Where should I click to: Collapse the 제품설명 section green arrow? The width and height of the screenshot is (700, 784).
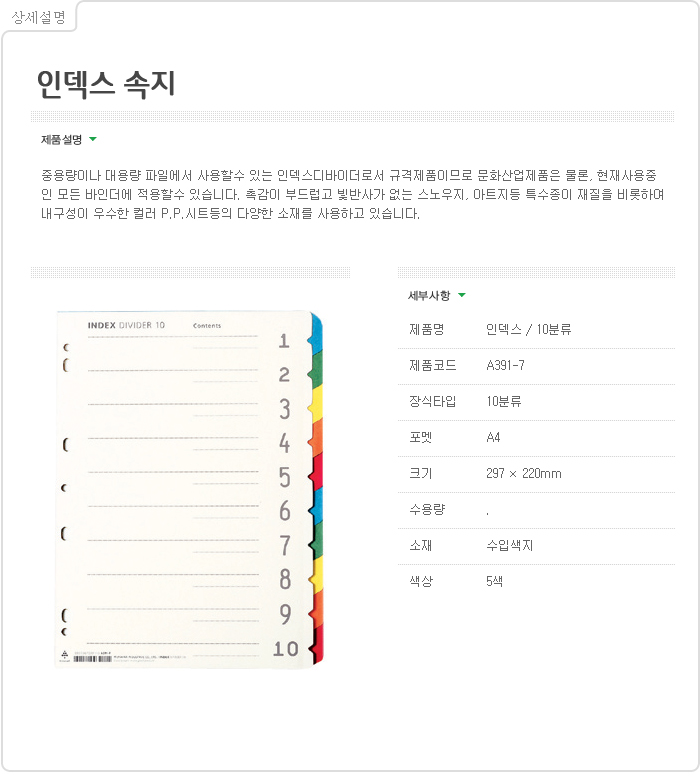(x=93, y=139)
